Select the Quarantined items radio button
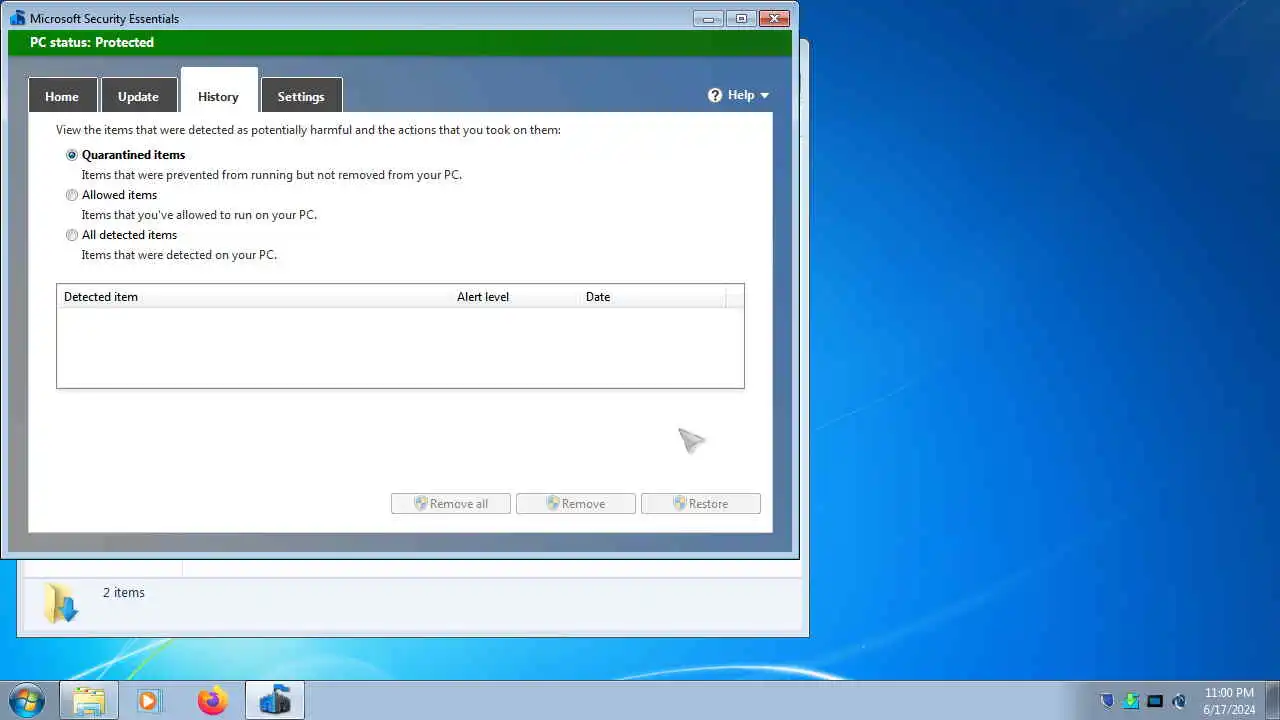Viewport: 1280px width, 720px height. click(x=72, y=155)
